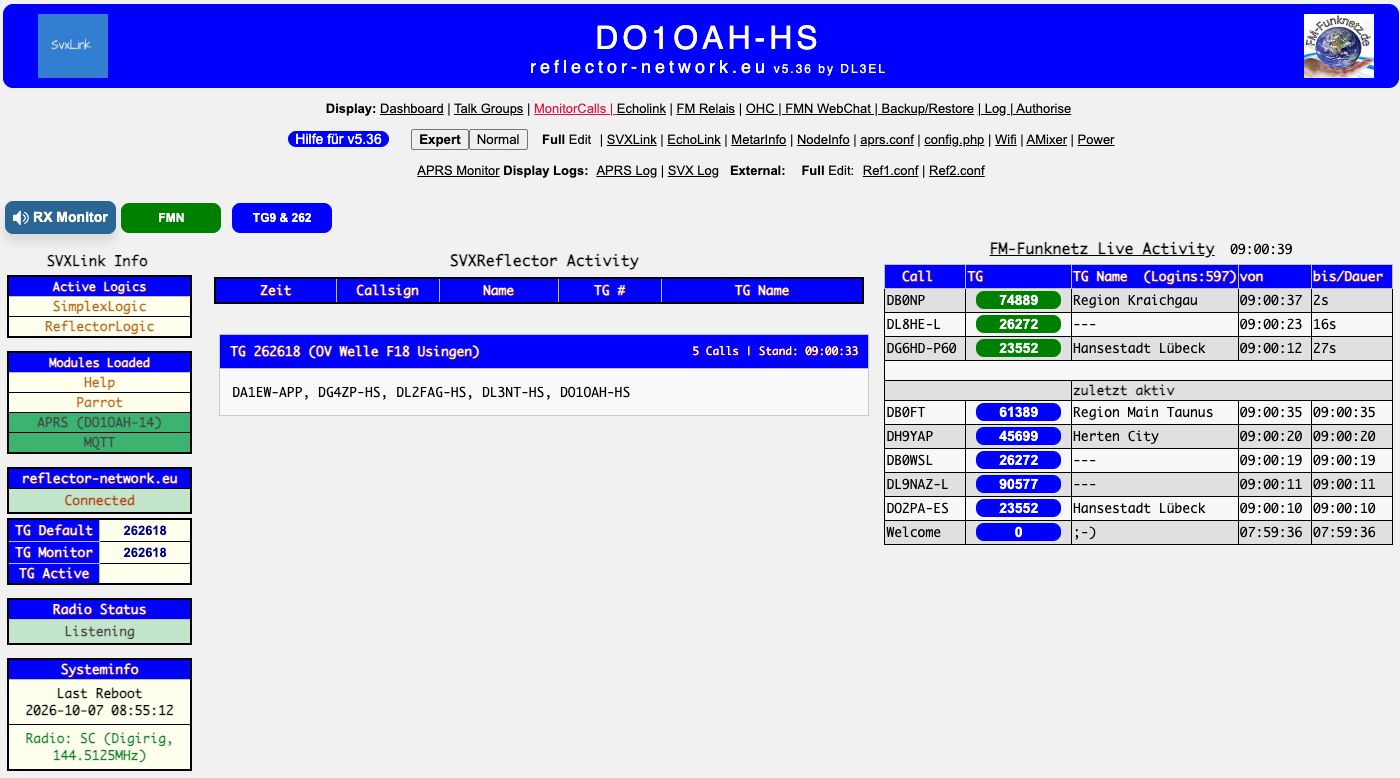Open the Hilfe für v5.36 help badge
This screenshot has height=778, width=1400.
(x=338, y=139)
